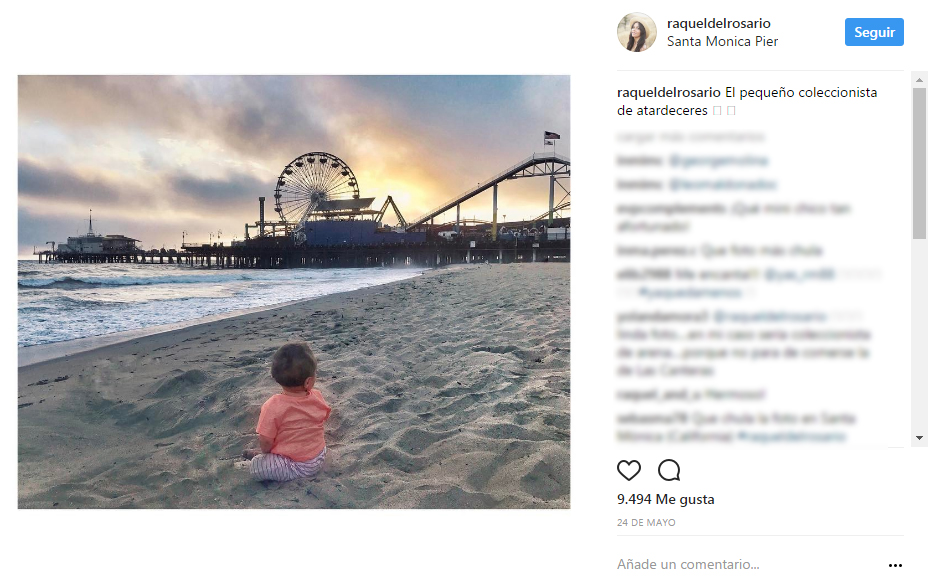Open raqueldelrosario's profile avatar picture

636,32
